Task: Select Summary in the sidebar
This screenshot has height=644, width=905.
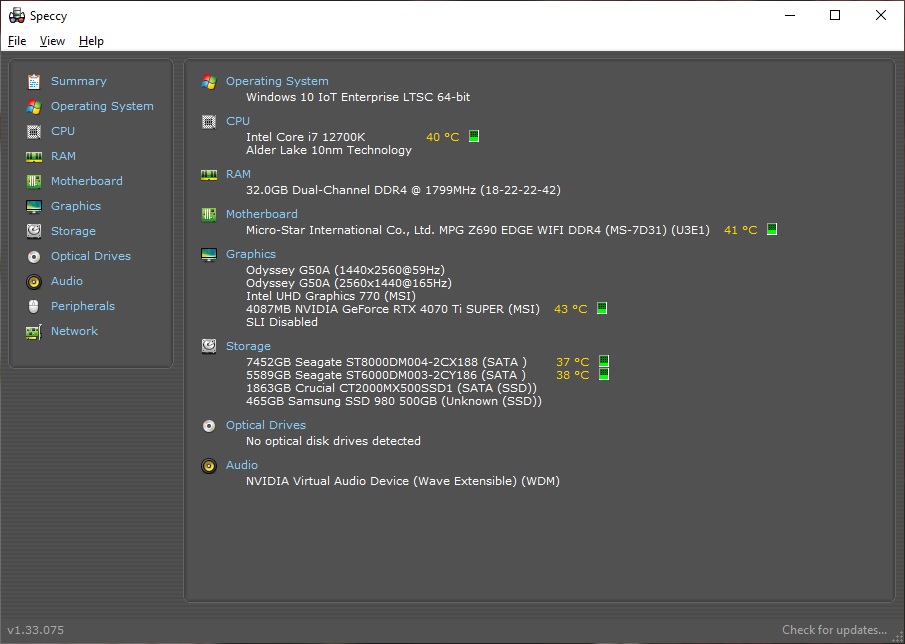Action: [78, 81]
